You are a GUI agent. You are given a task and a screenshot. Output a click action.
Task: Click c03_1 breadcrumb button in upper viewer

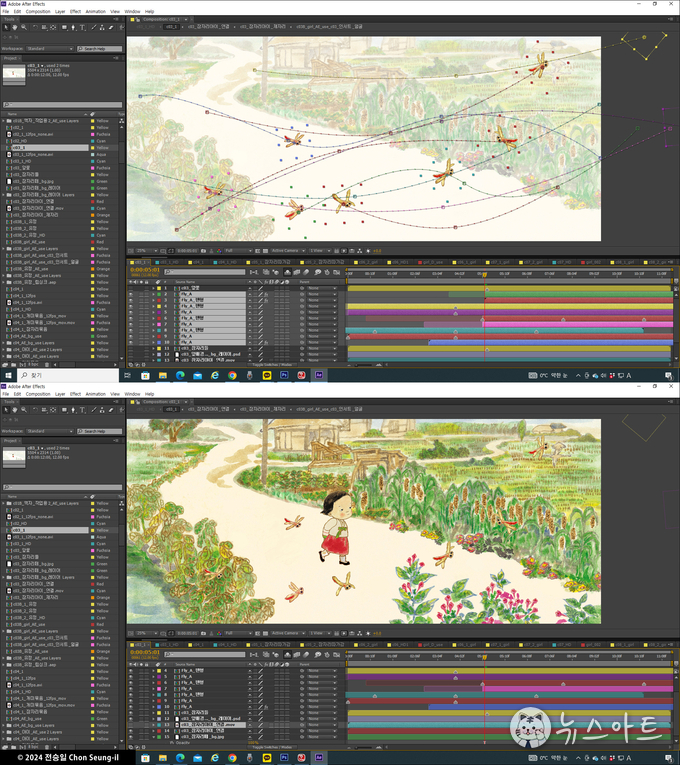tap(171, 26)
